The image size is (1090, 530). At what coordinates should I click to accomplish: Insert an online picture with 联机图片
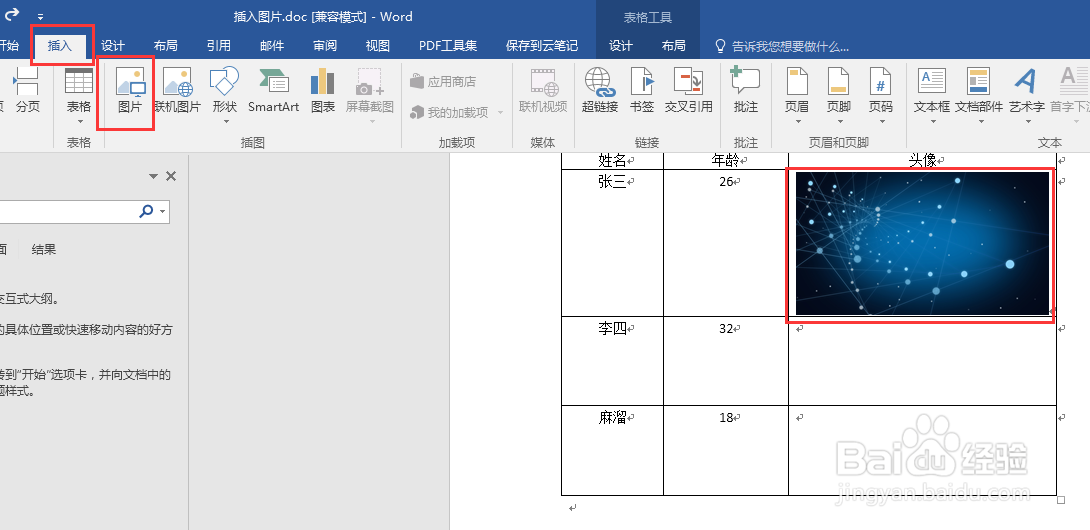point(177,91)
